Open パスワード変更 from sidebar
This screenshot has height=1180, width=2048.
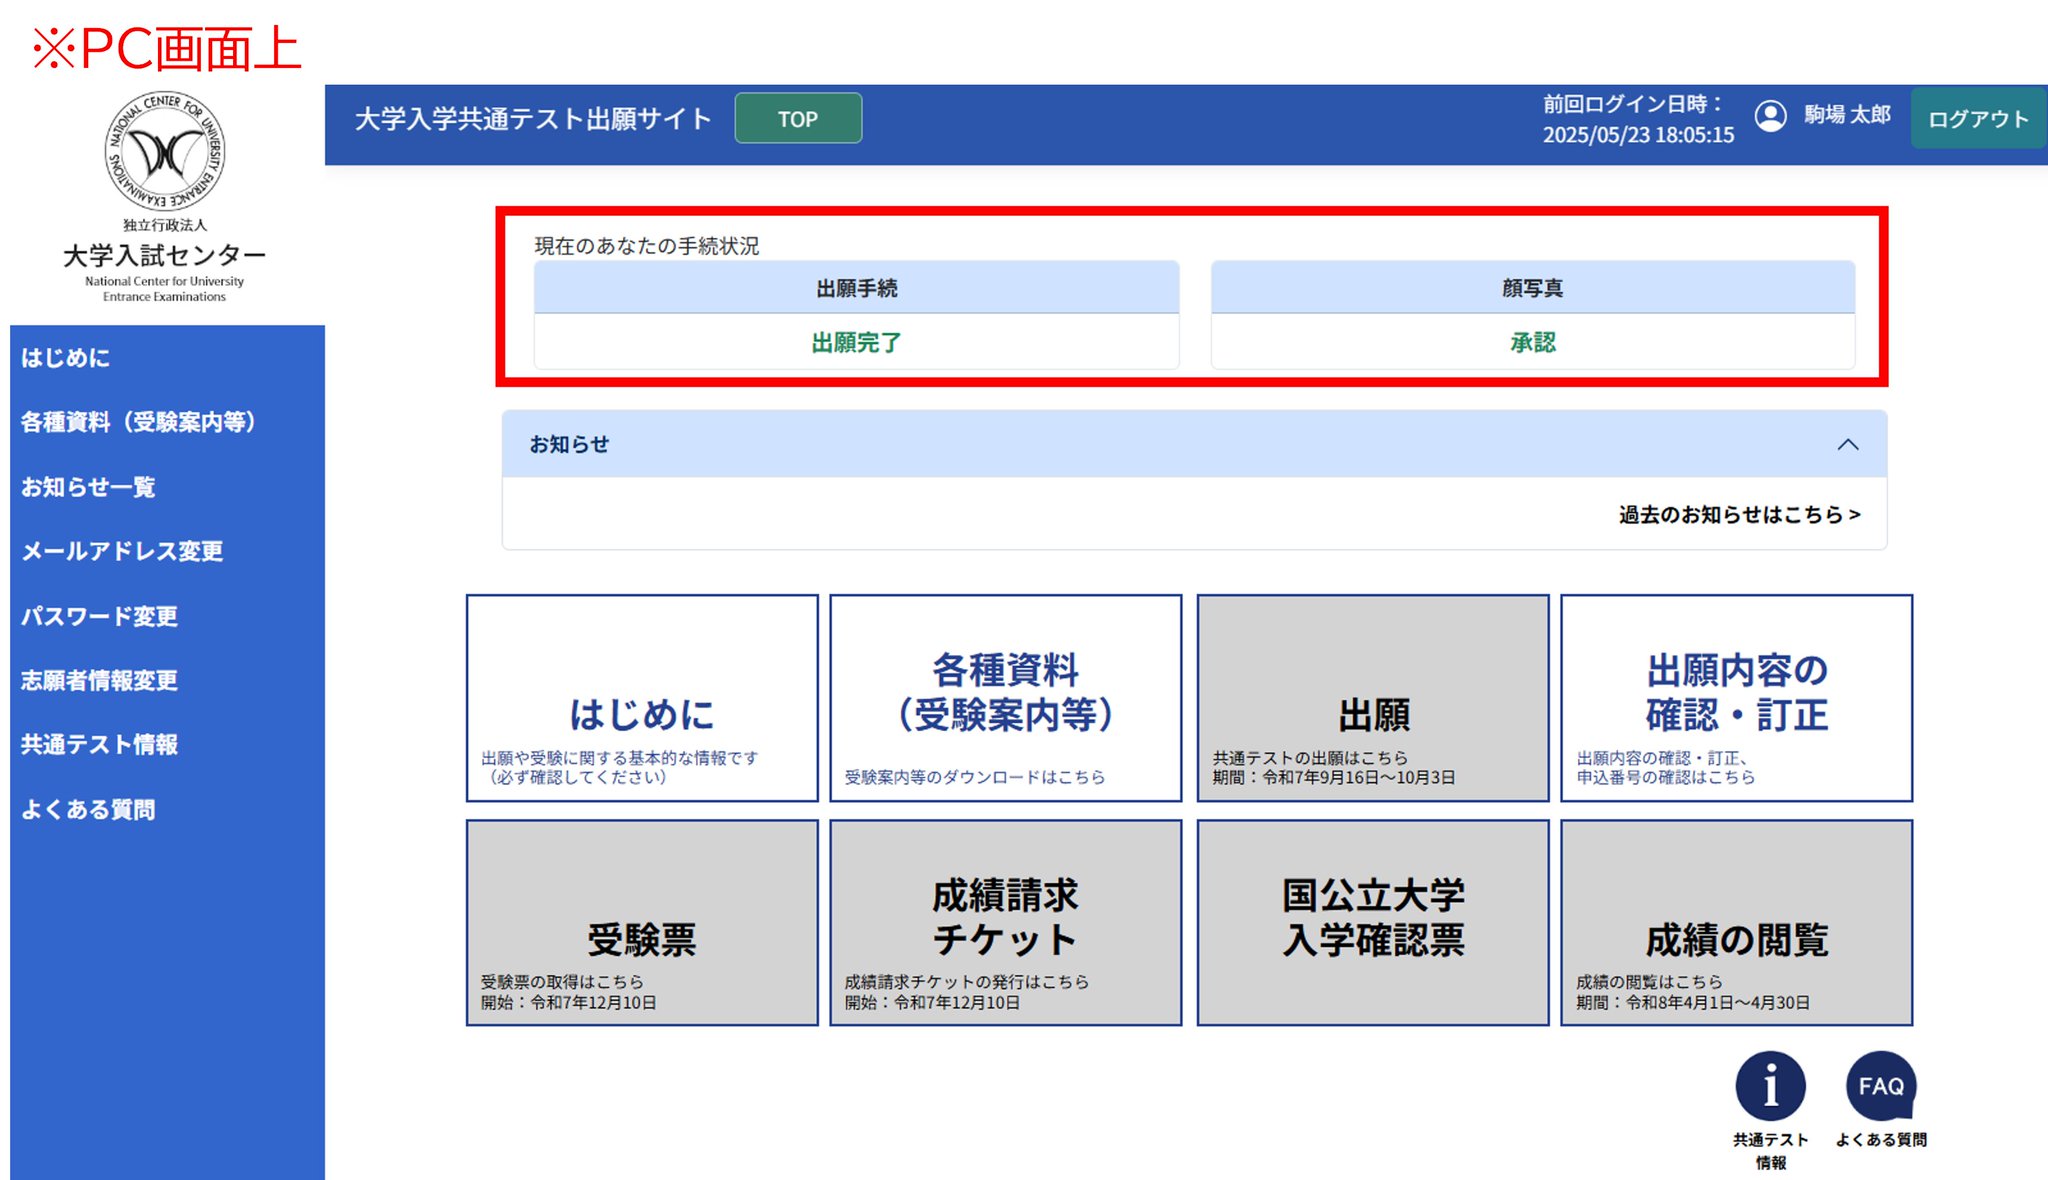pos(100,616)
